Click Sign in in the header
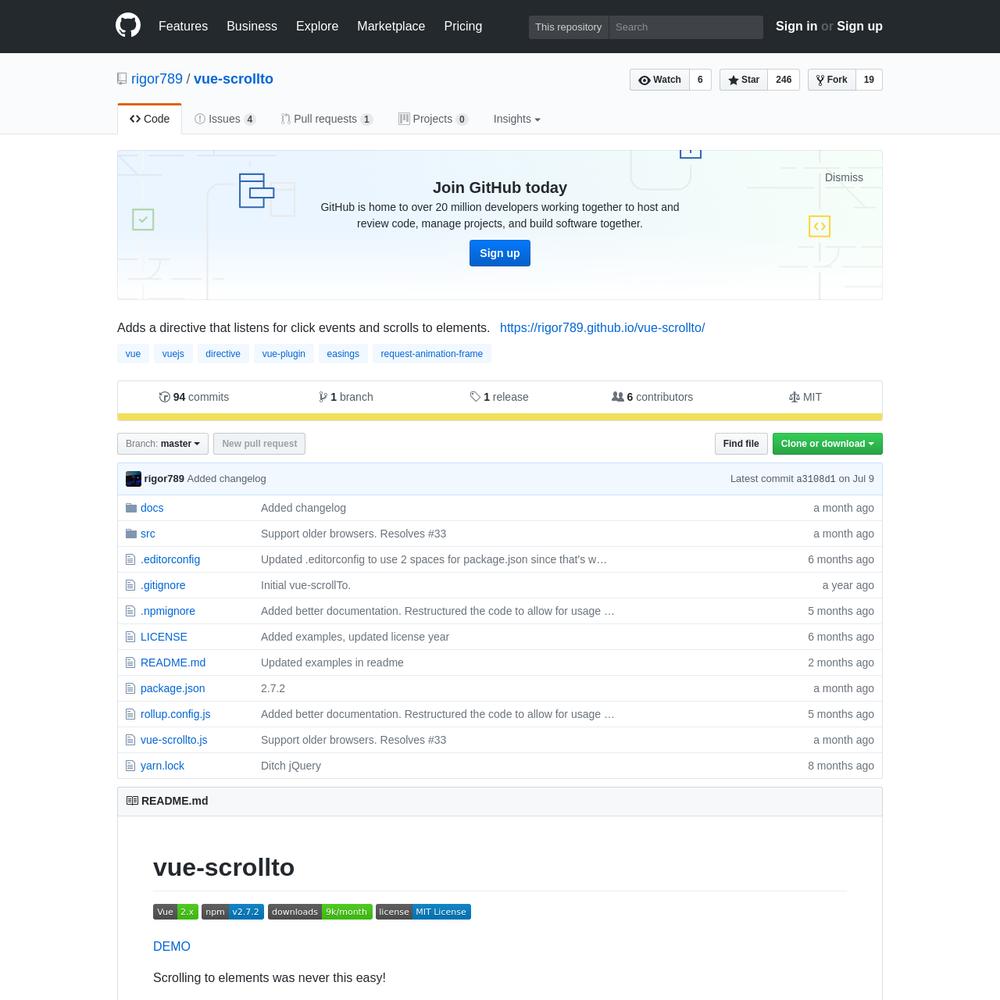Screen dimensions: 1000x1000 click(x=796, y=26)
